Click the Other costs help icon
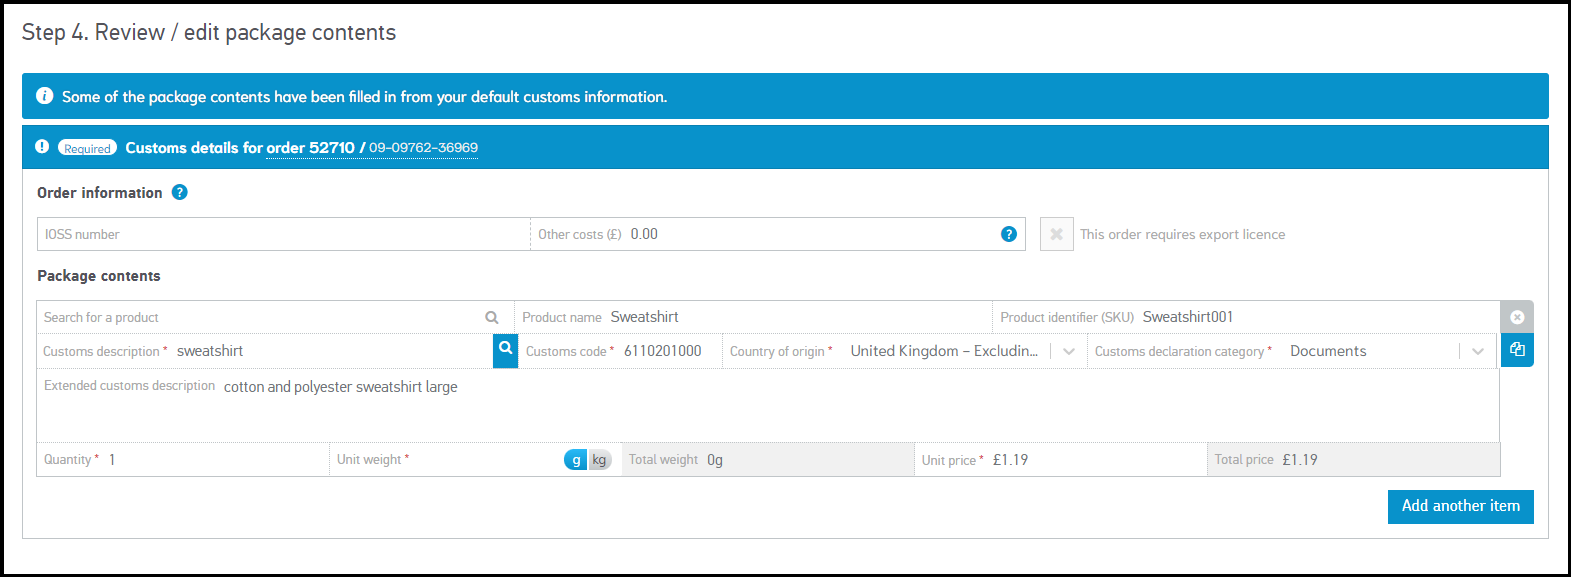This screenshot has height=577, width=1571. 1009,234
